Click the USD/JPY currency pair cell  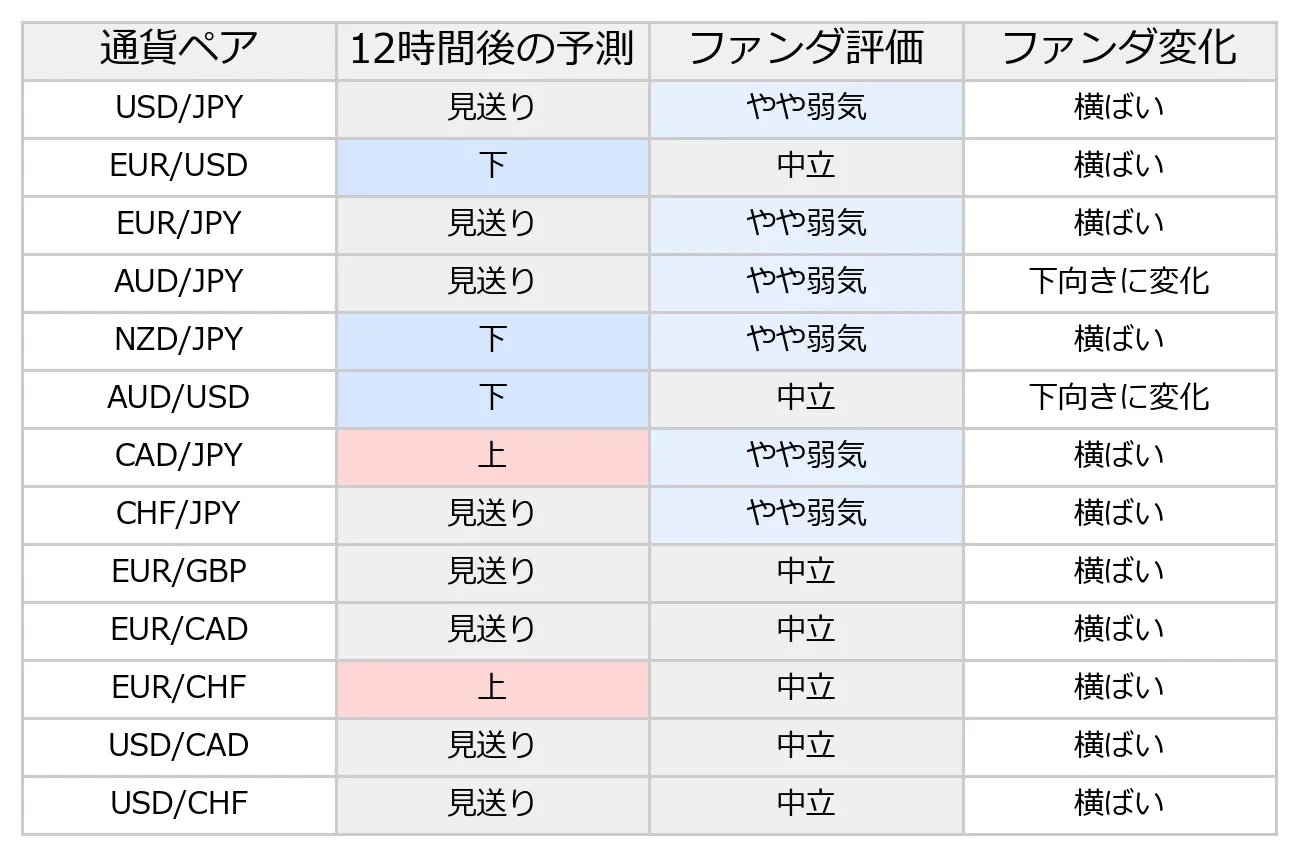(179, 108)
